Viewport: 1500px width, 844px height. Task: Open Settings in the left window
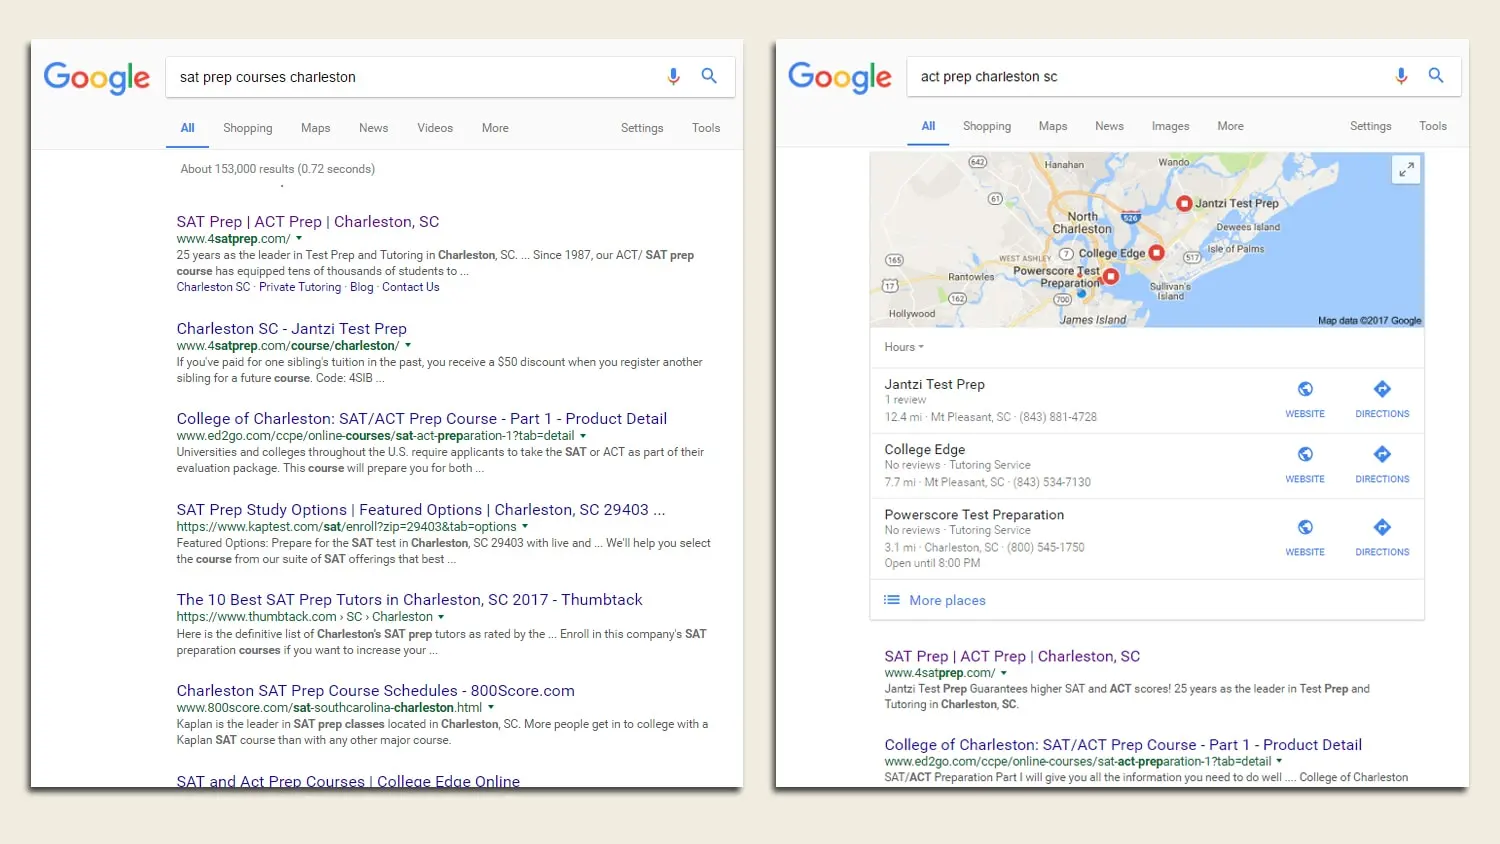tap(642, 128)
